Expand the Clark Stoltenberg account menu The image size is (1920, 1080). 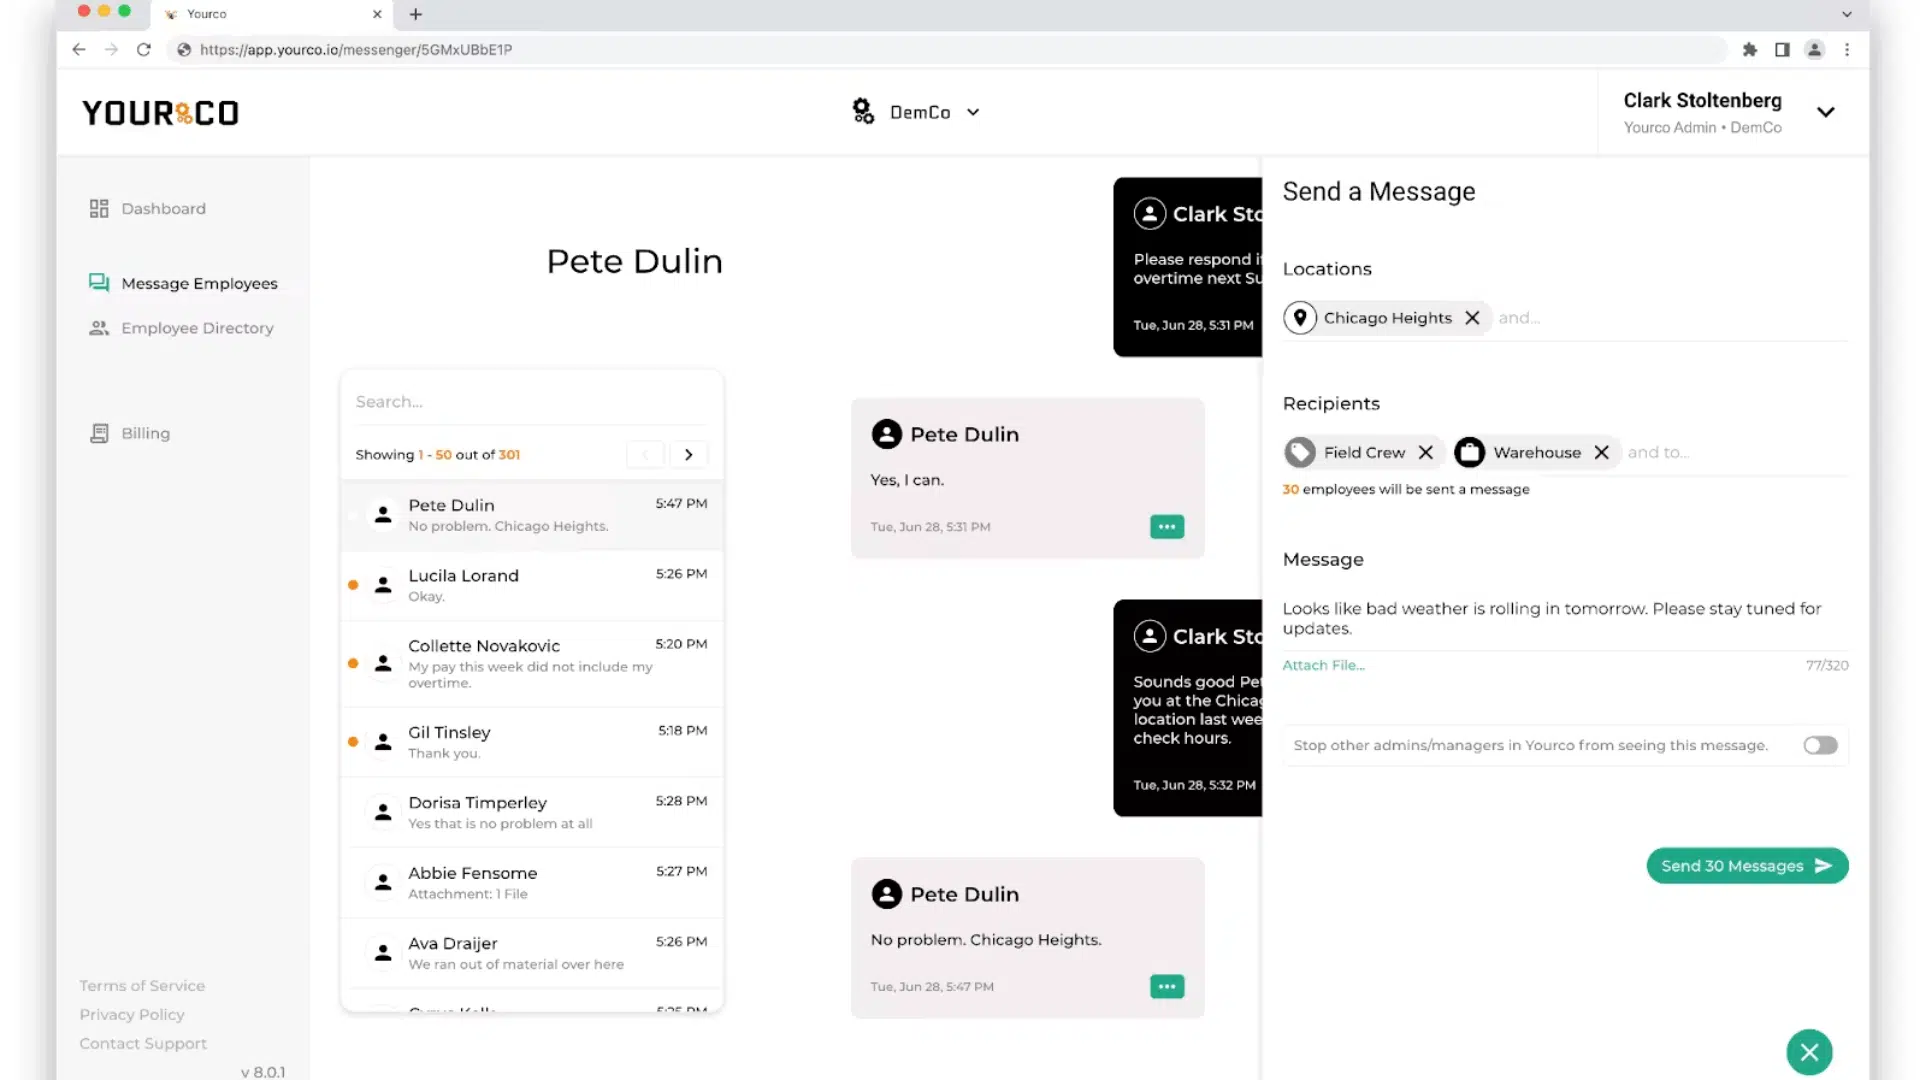coord(1826,112)
